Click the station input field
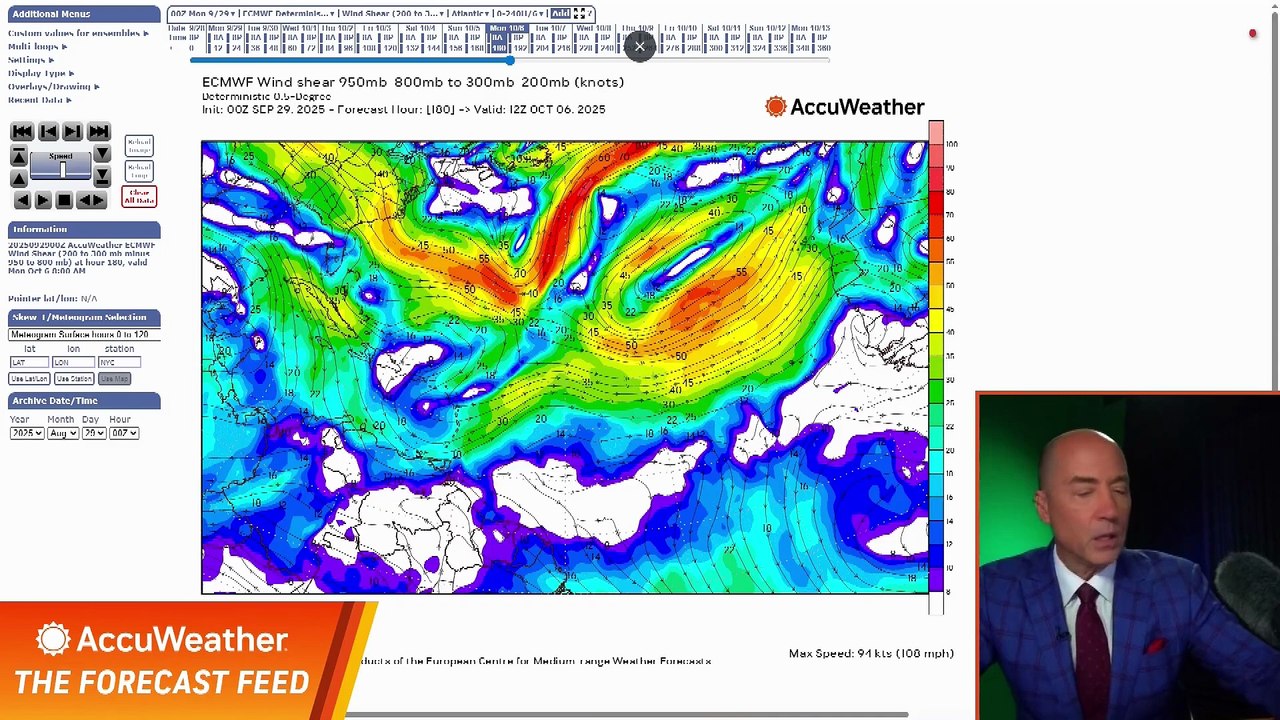The width and height of the screenshot is (1280, 720). [x=119, y=362]
